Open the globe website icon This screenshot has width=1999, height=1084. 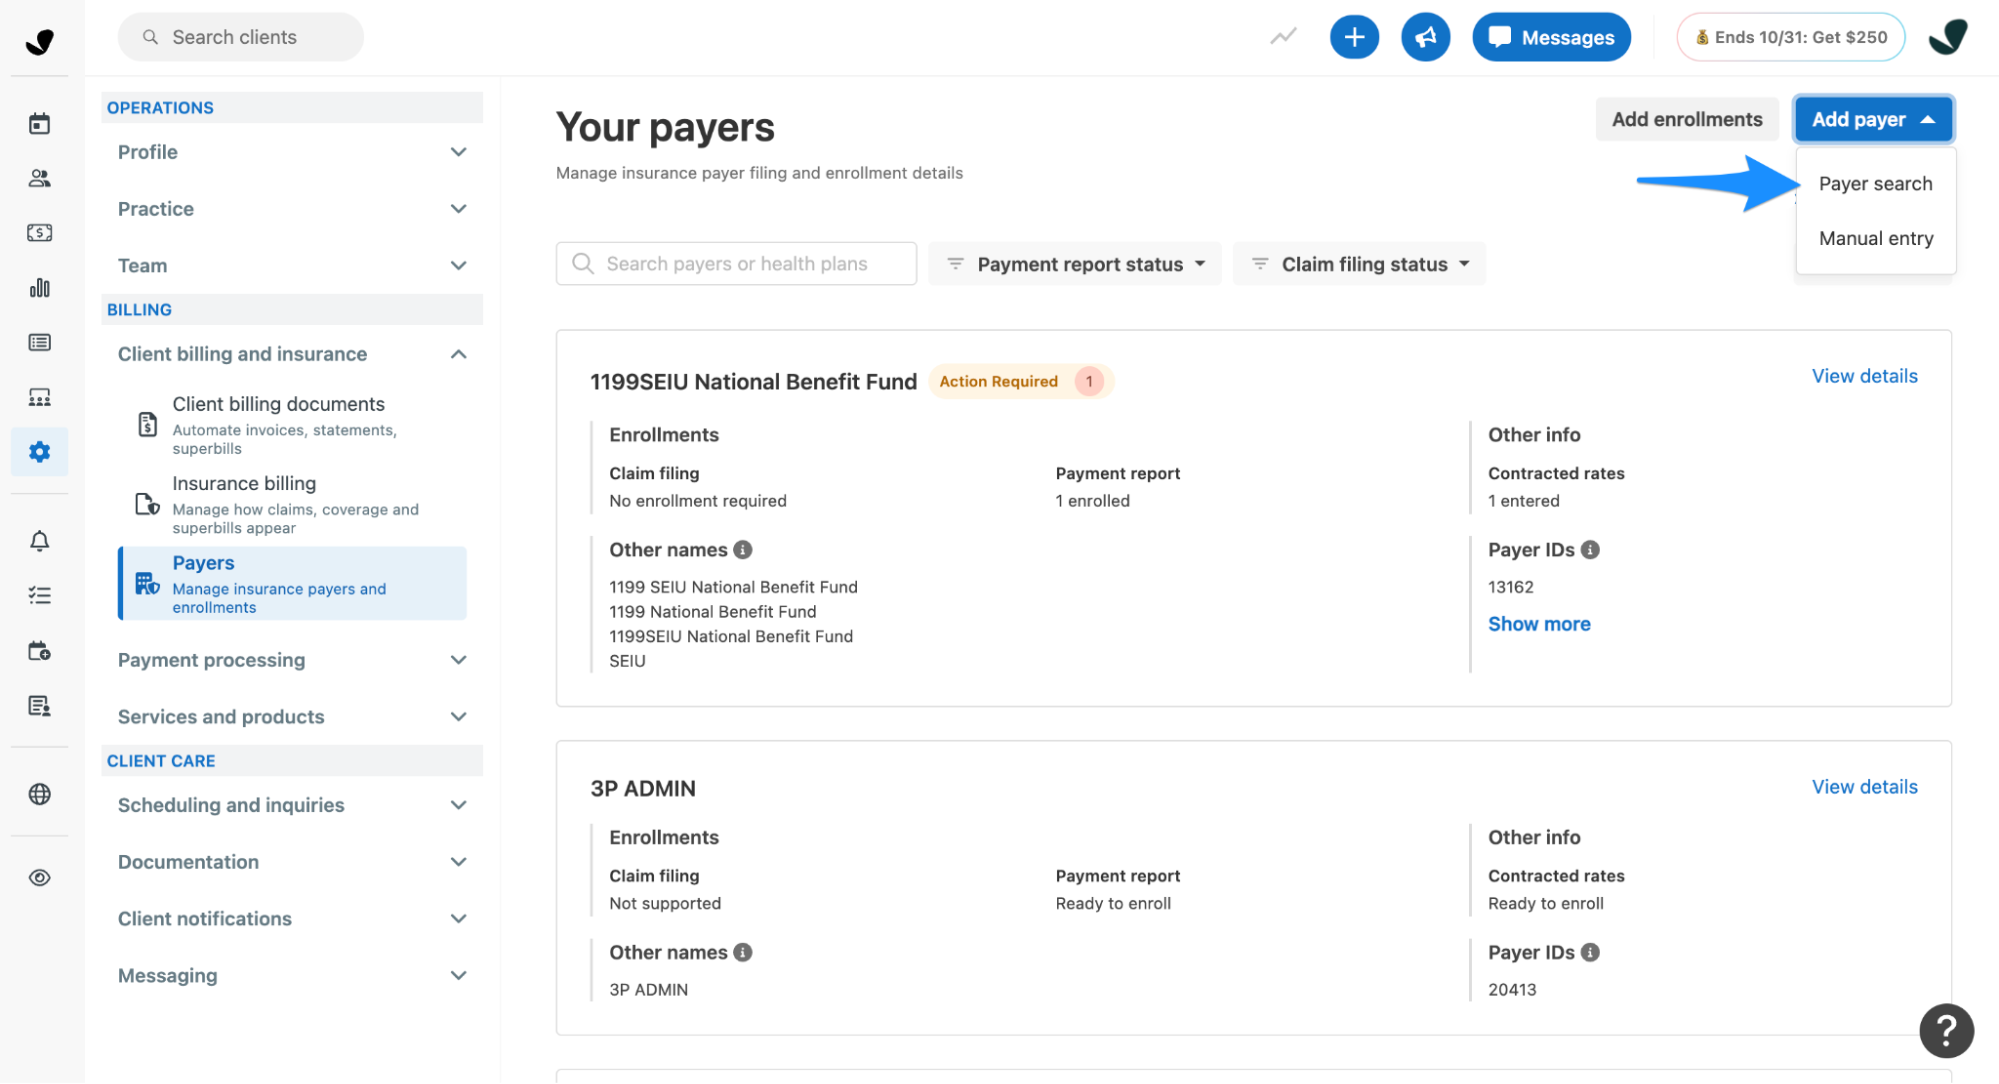(39, 794)
